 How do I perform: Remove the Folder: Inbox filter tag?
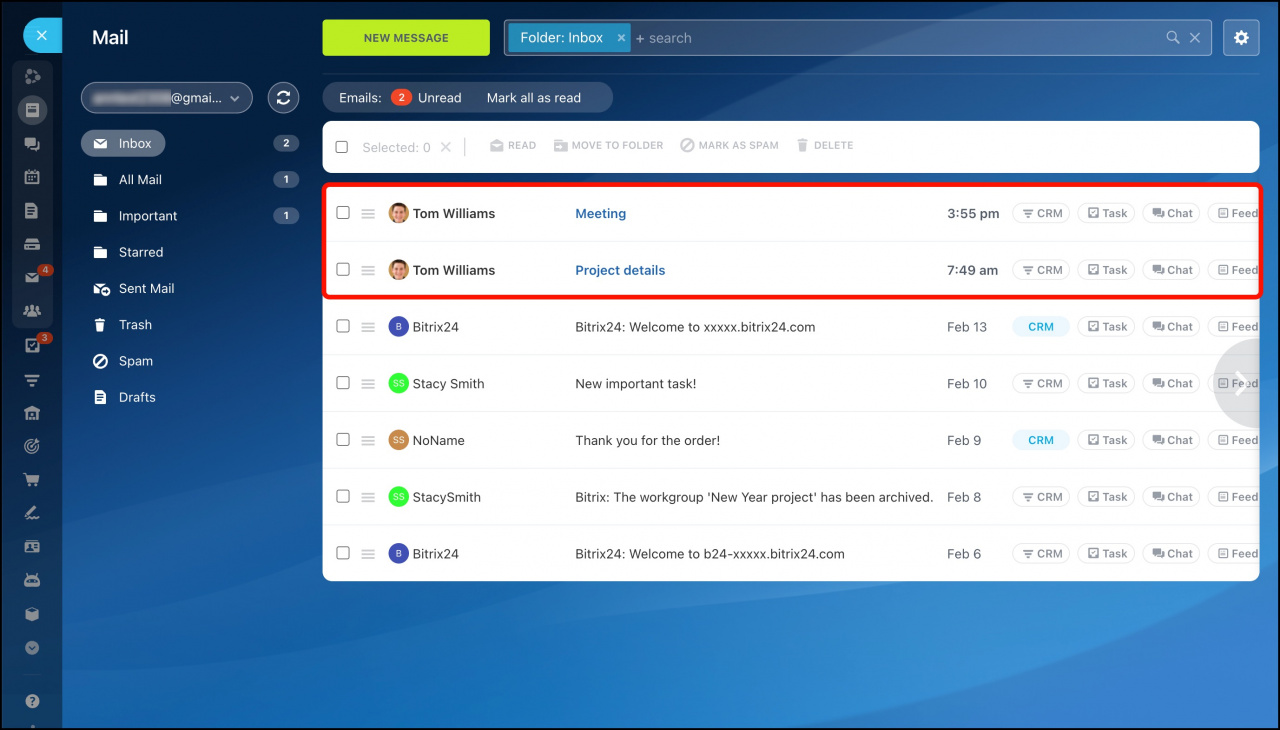pos(621,38)
